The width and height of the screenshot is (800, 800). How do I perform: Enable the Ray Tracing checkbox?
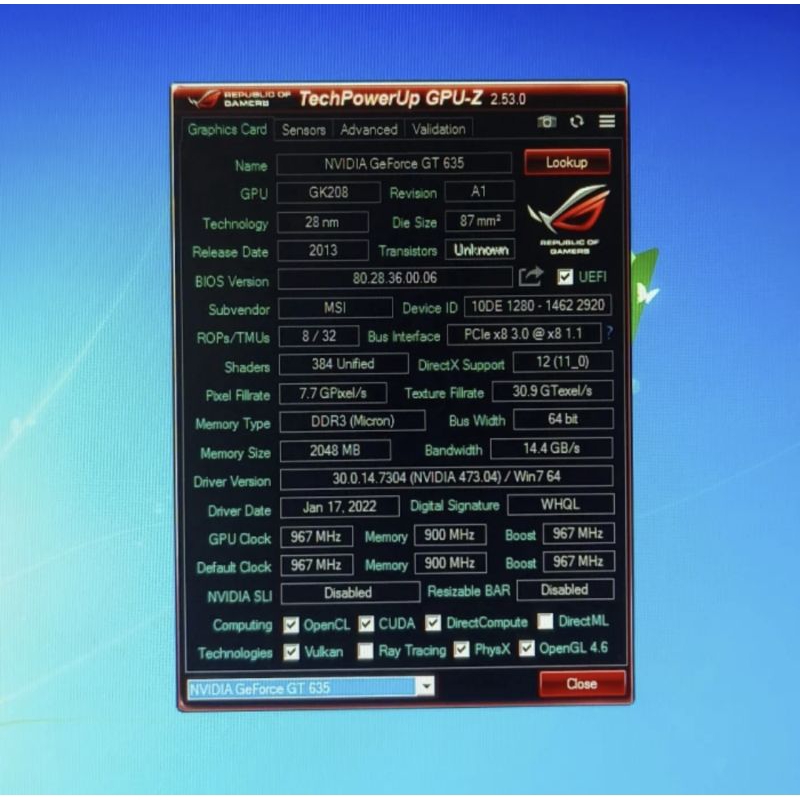[365, 651]
